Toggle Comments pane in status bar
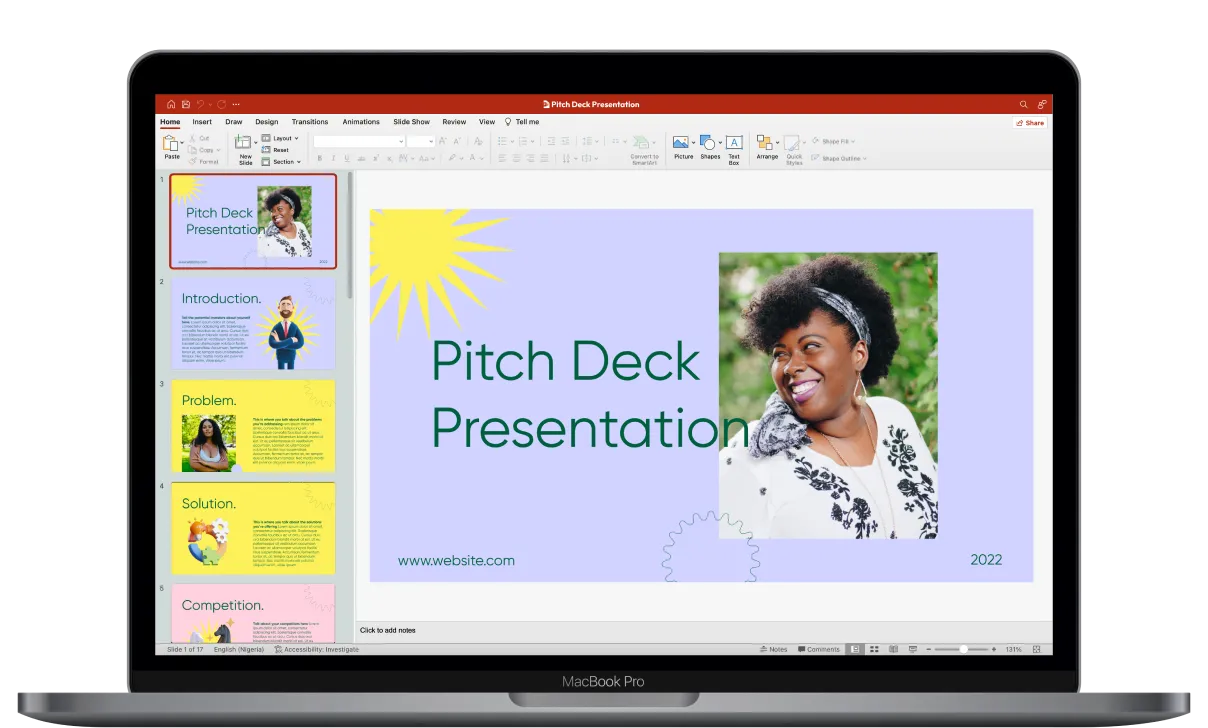This screenshot has width=1208, height=728. pyautogui.click(x=819, y=649)
